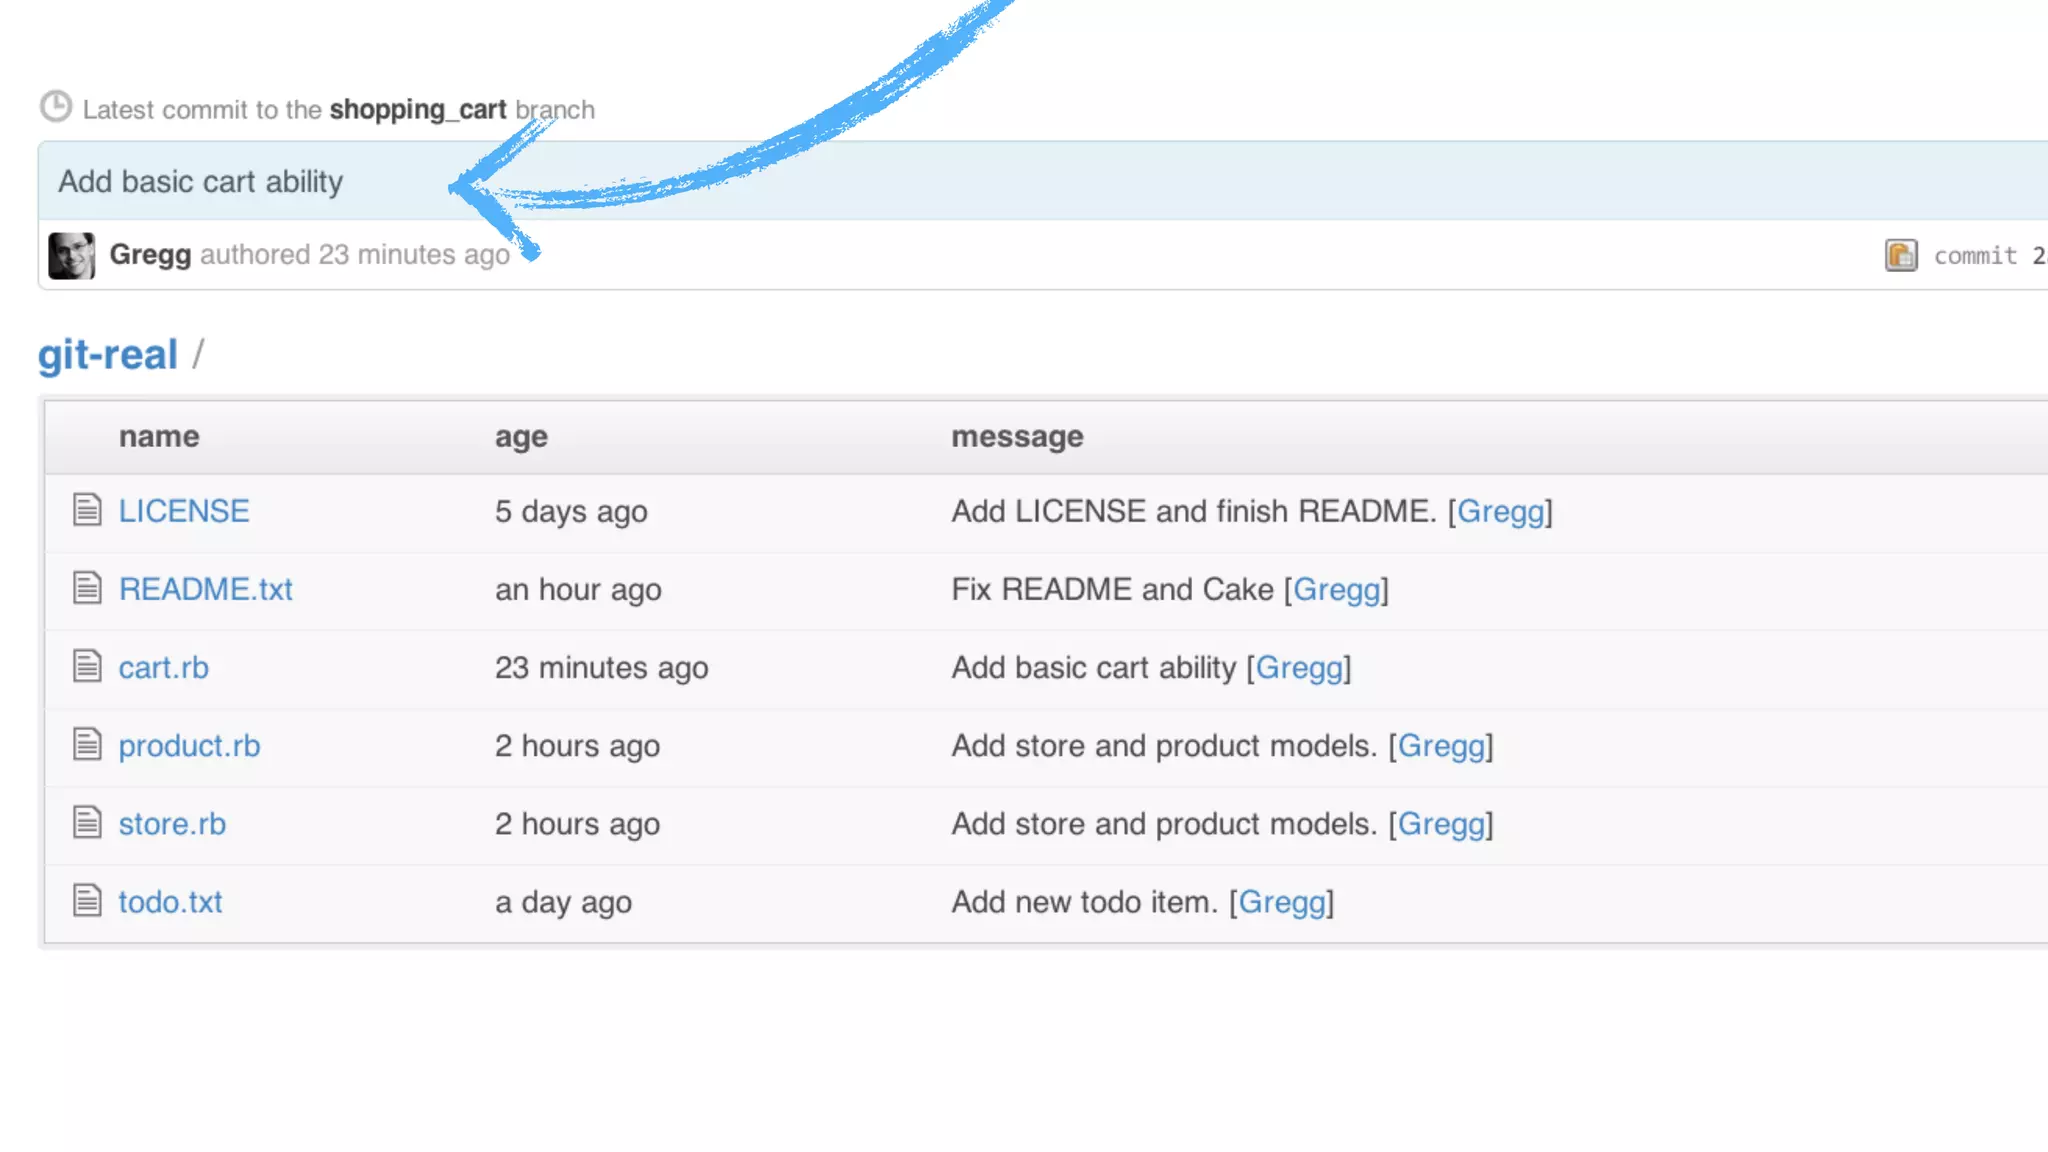This screenshot has width=2048, height=1152.
Task: Open todo.txt file
Action: [170, 901]
